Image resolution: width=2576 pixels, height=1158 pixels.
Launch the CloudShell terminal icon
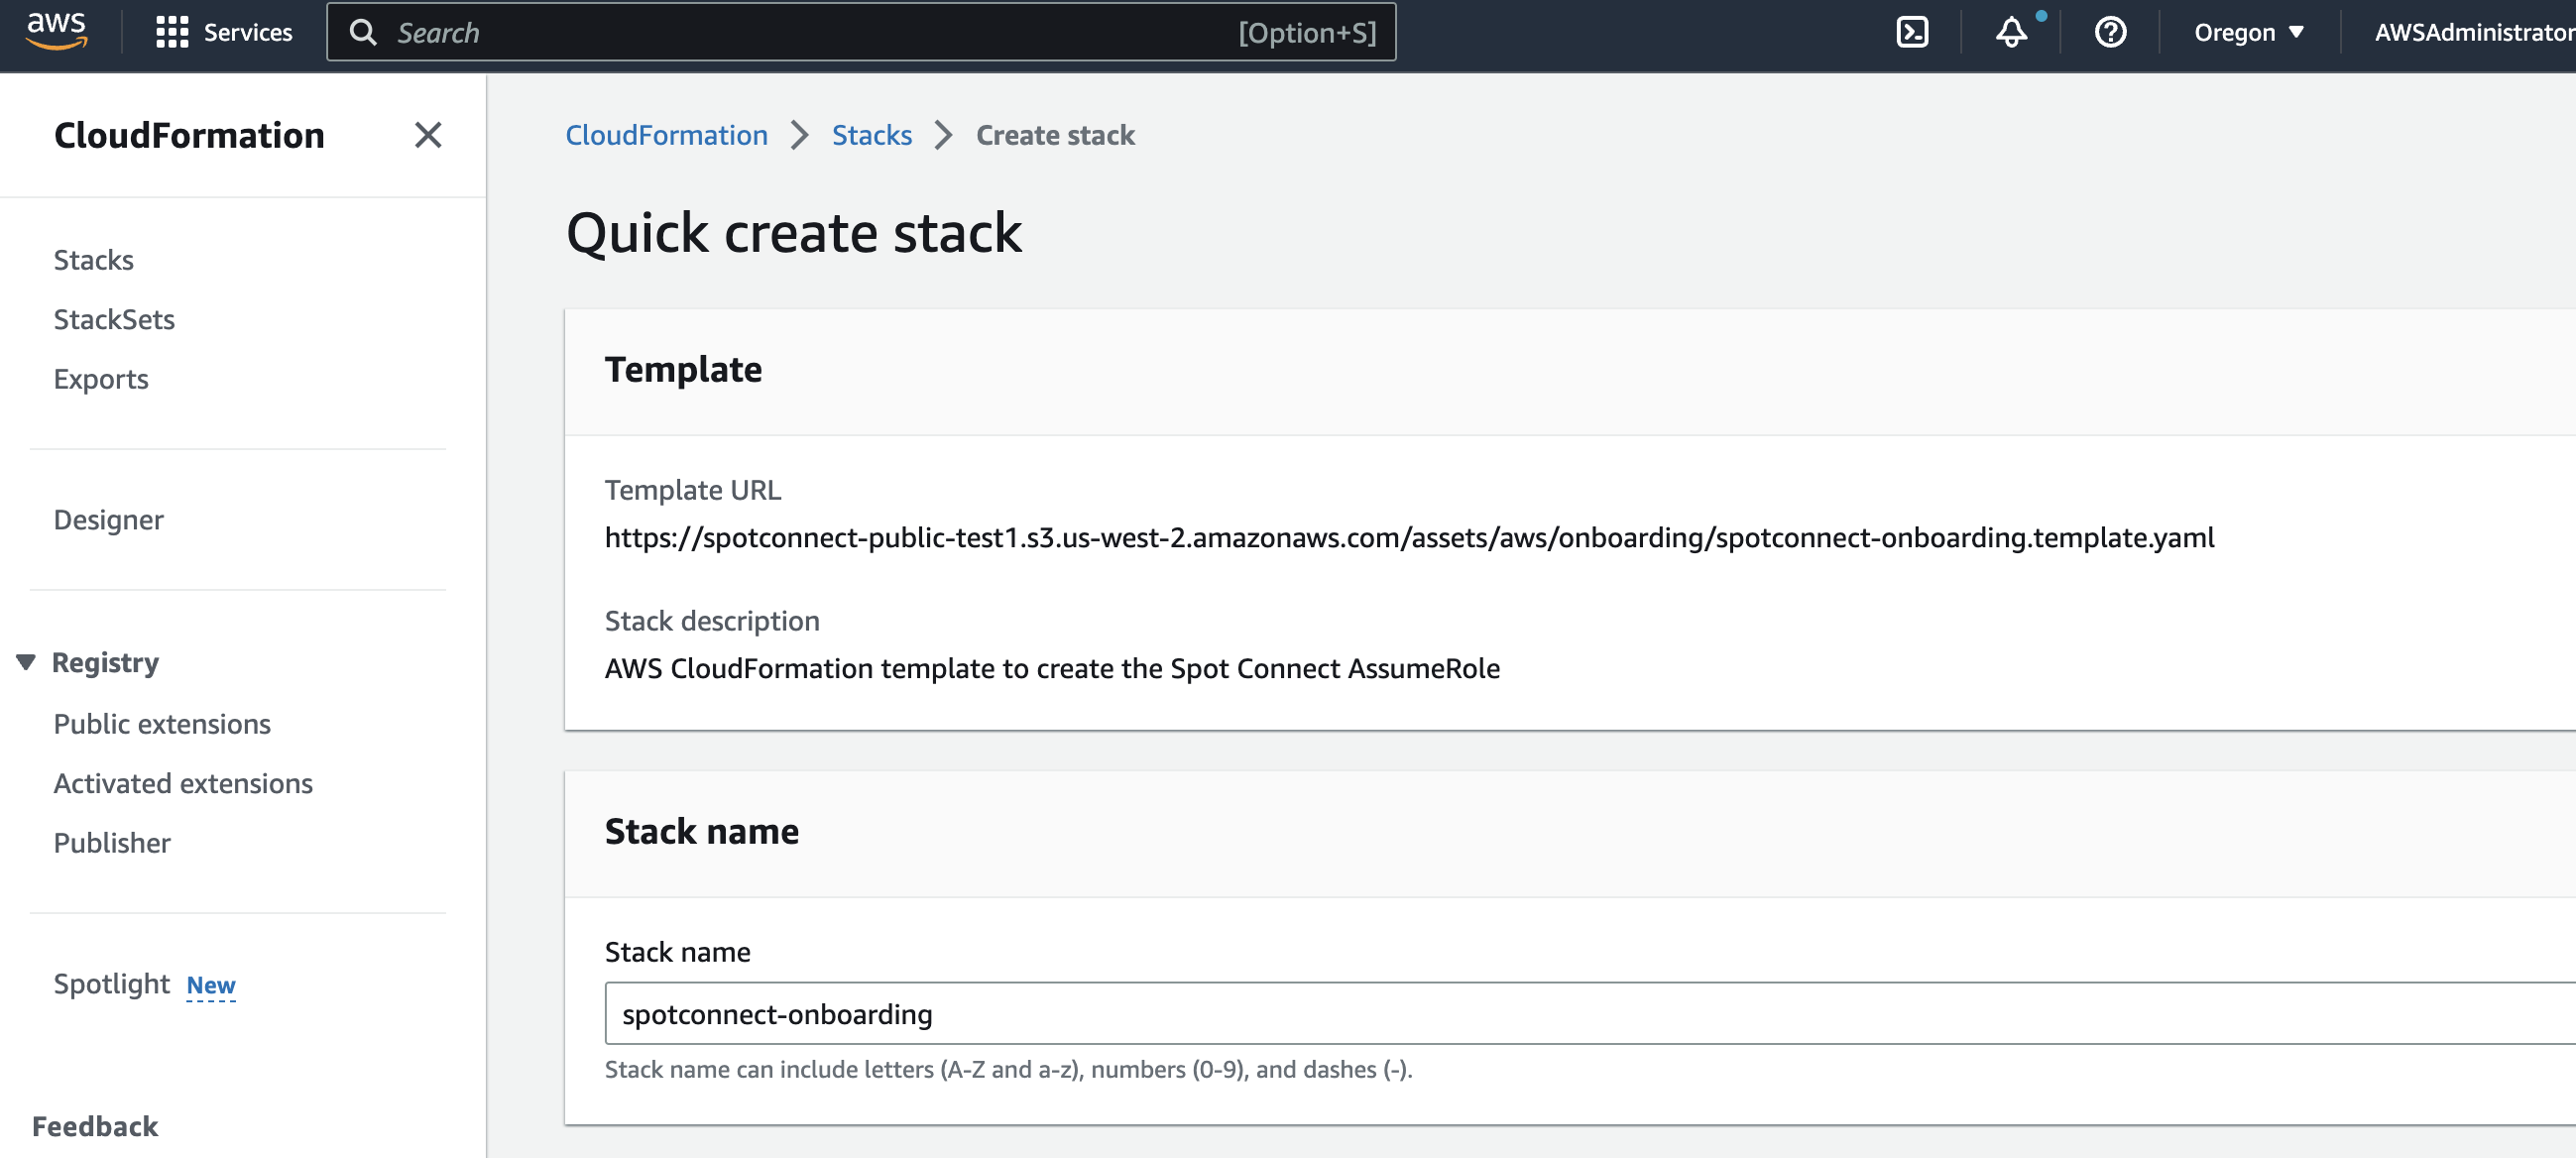(x=1911, y=32)
